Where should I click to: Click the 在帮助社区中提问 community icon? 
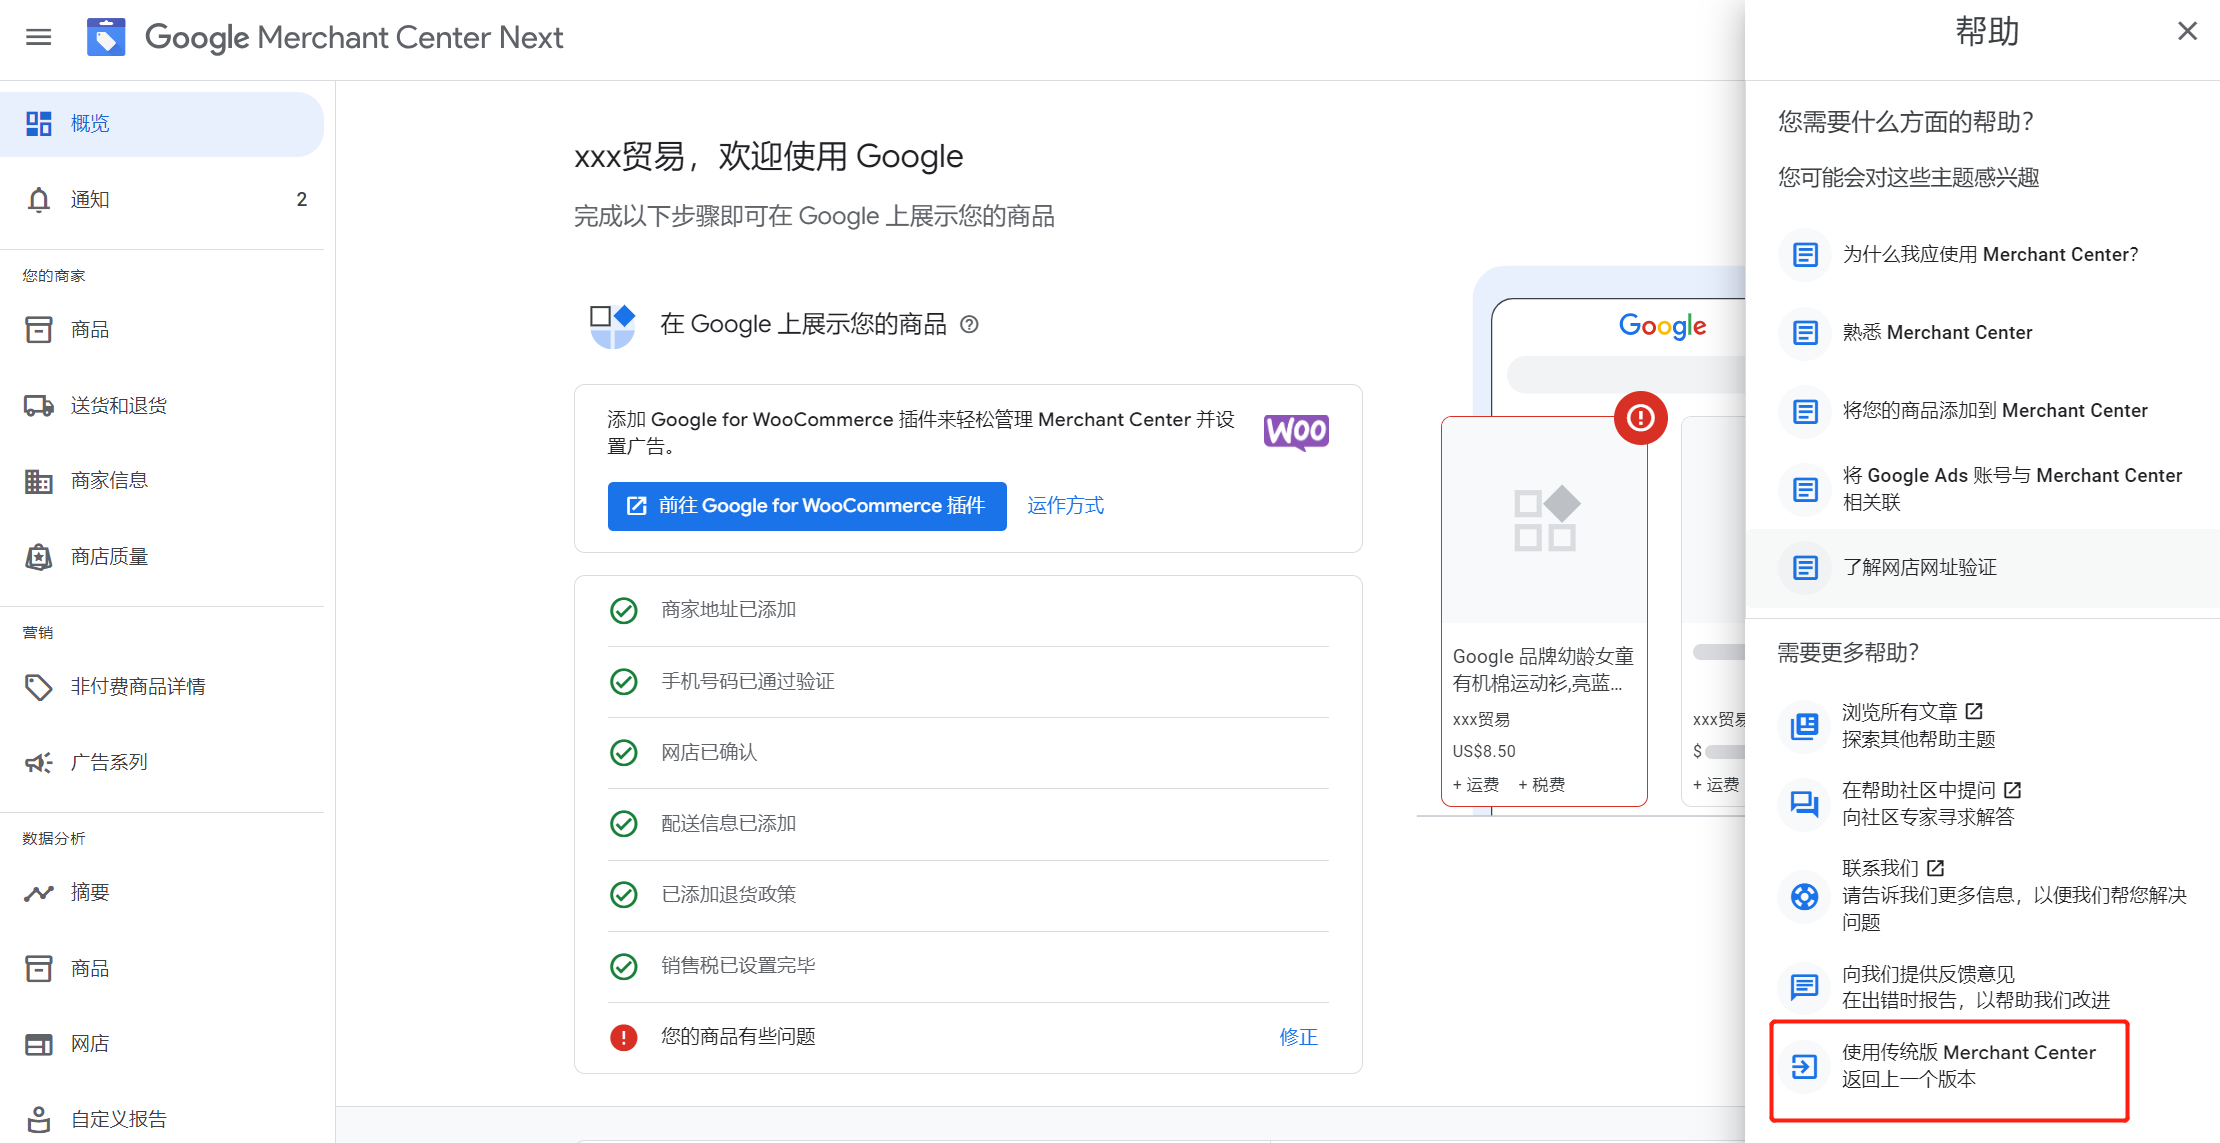(x=1805, y=803)
